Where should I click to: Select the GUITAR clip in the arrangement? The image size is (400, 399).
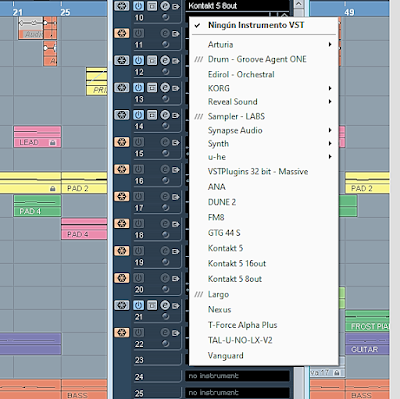click(x=367, y=344)
